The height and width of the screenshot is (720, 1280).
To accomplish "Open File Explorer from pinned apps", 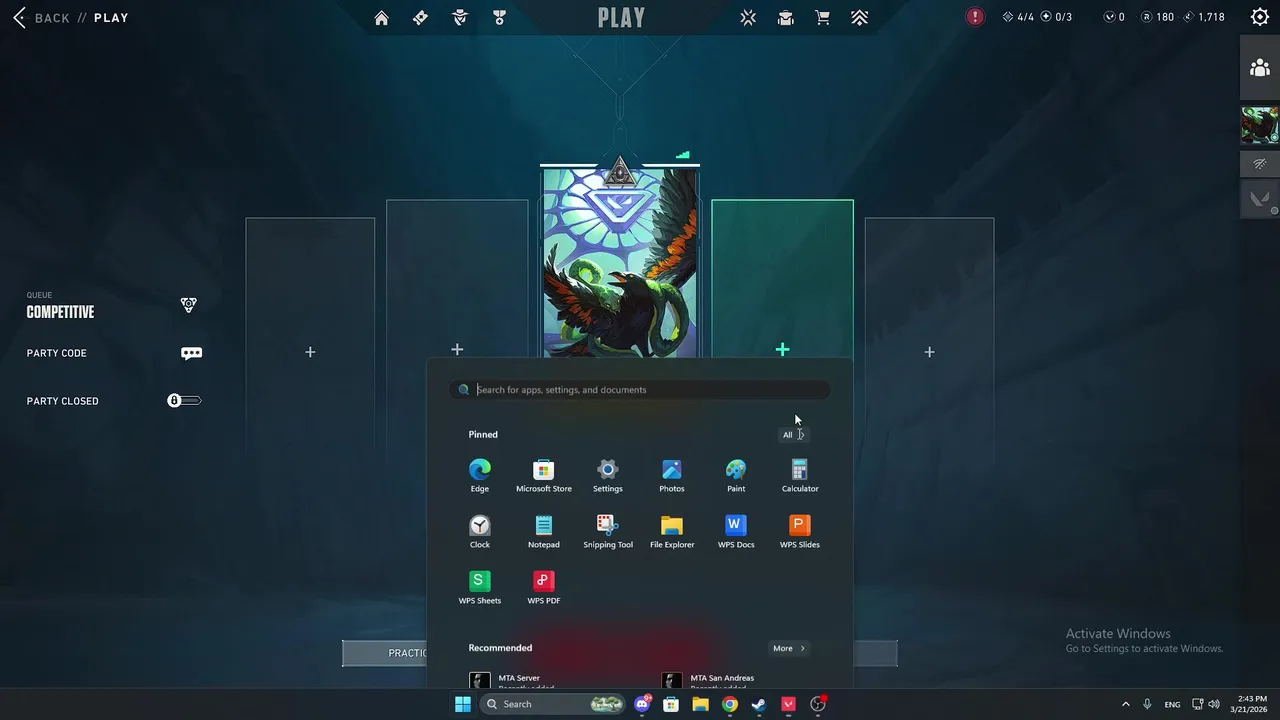I will 672,531.
